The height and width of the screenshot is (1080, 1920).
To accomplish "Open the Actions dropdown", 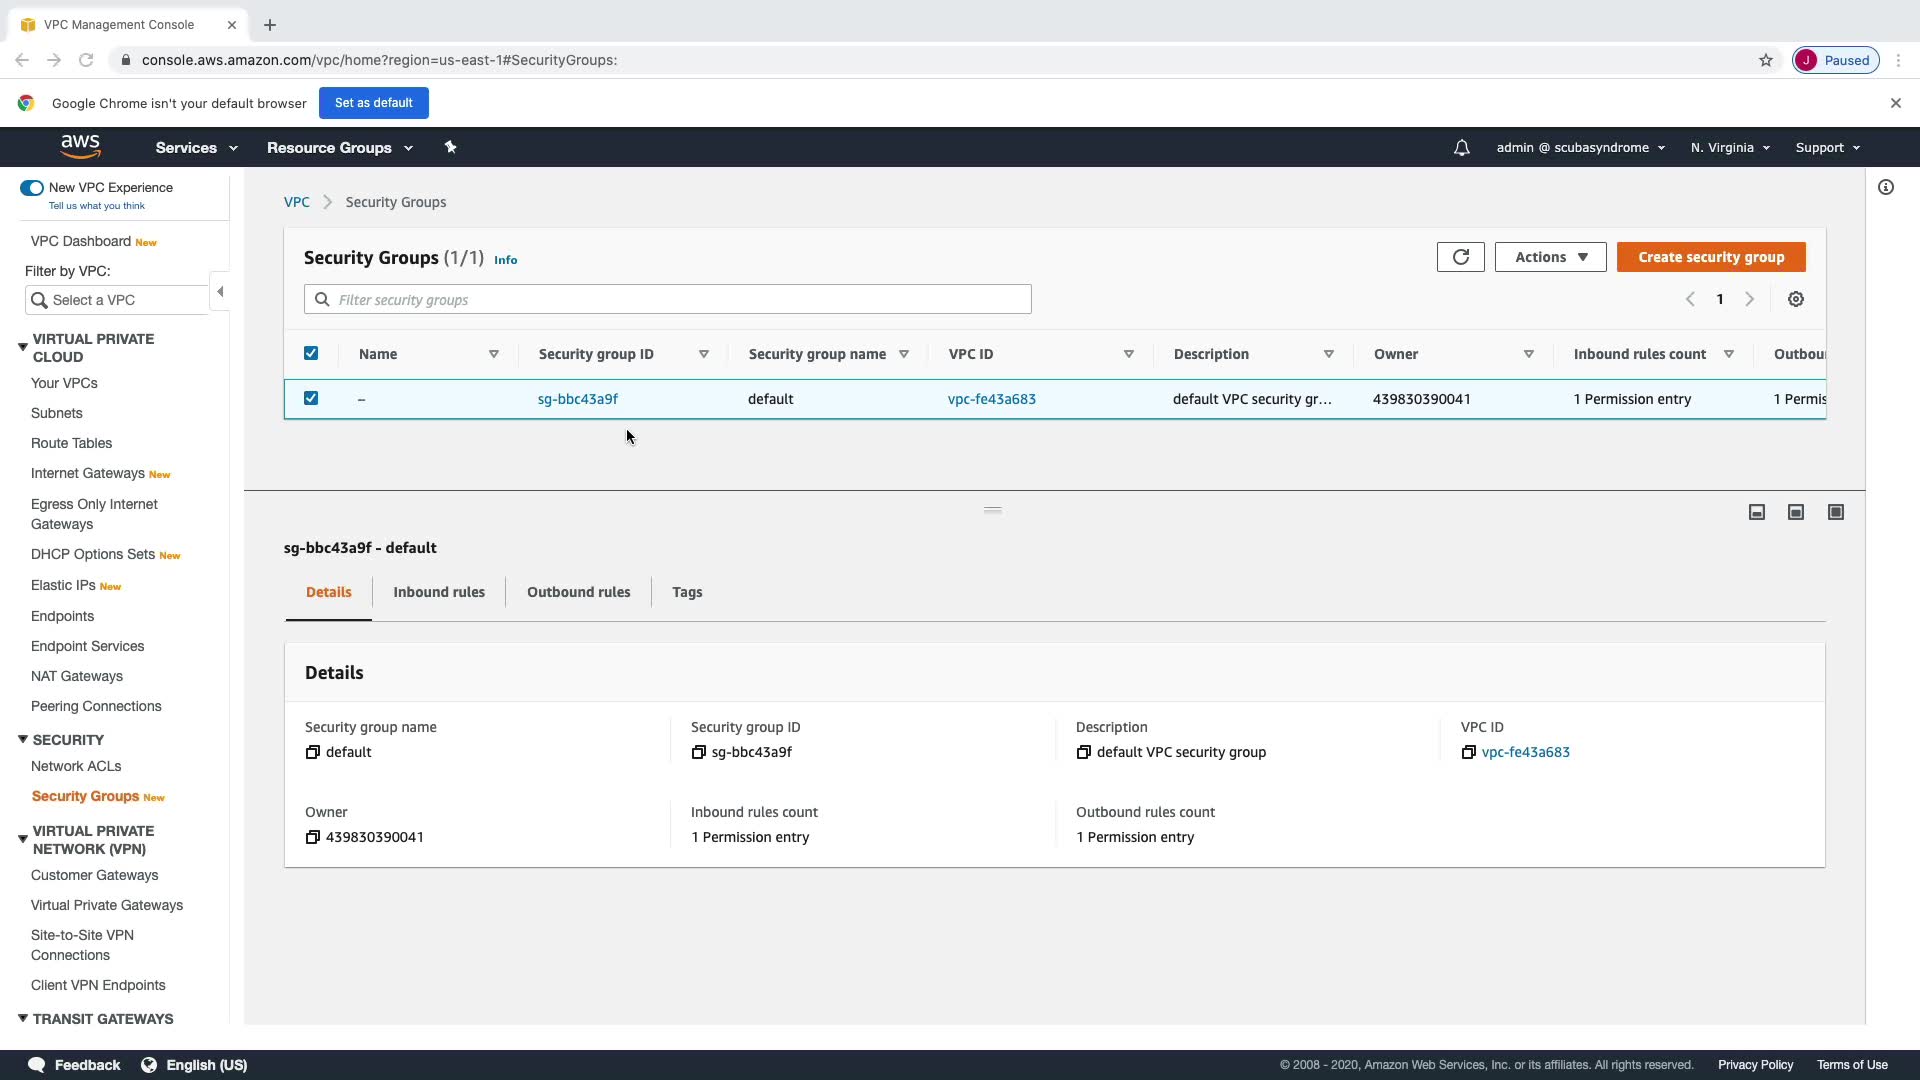I will click(1550, 257).
